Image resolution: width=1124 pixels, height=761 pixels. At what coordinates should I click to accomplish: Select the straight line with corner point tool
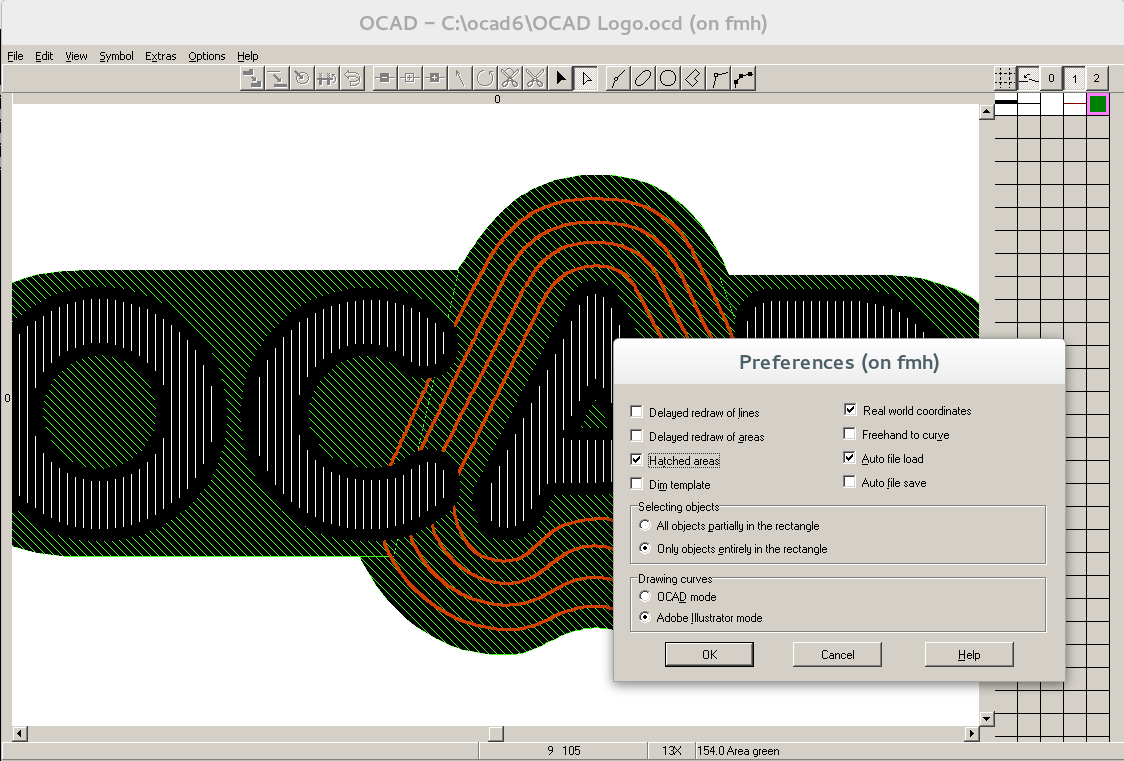718,78
